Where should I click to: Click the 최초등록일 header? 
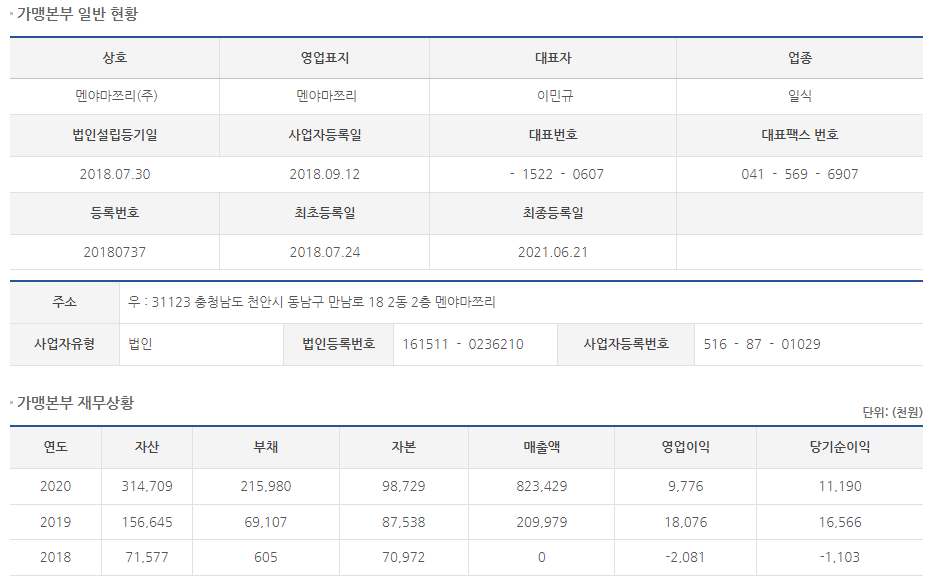pos(324,213)
